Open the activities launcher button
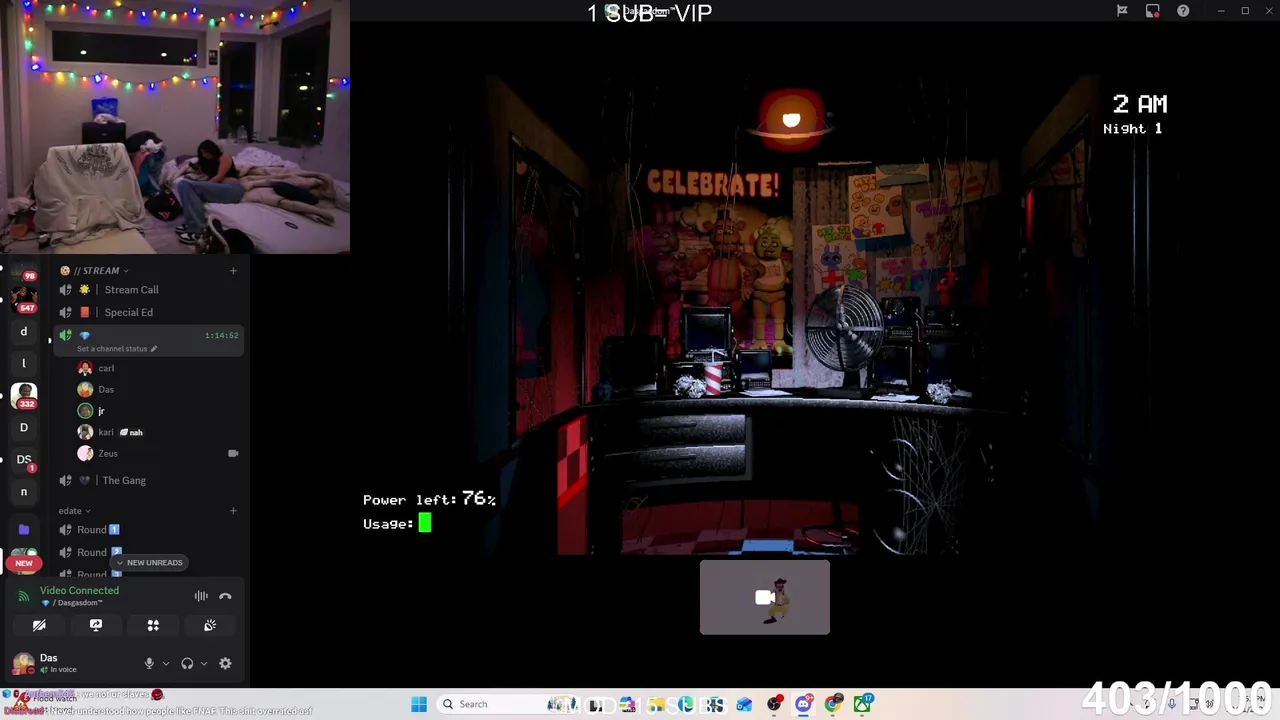The height and width of the screenshot is (720, 1280). [x=153, y=625]
